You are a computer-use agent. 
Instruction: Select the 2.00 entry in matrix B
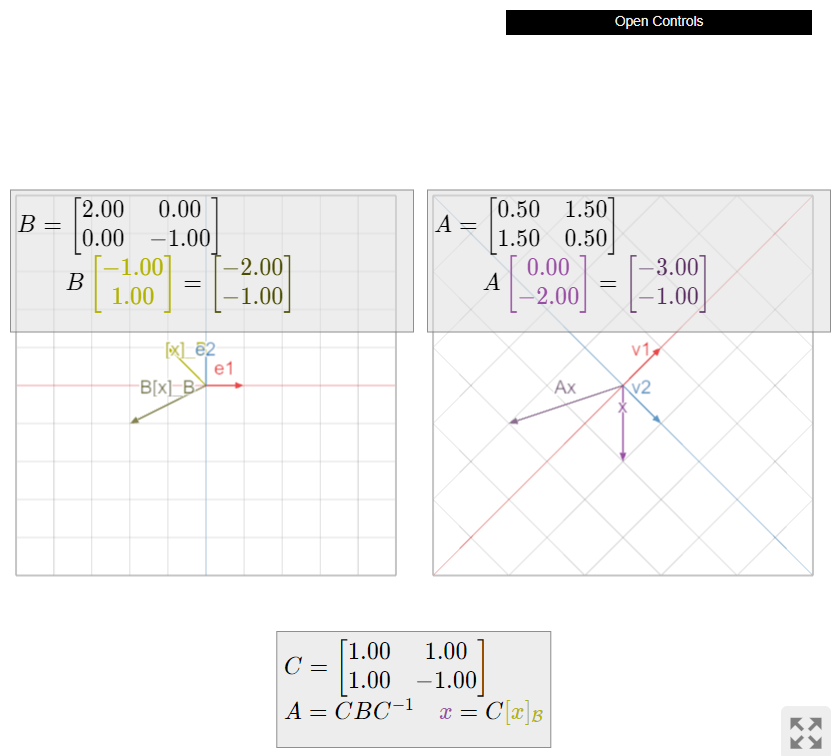tap(103, 209)
